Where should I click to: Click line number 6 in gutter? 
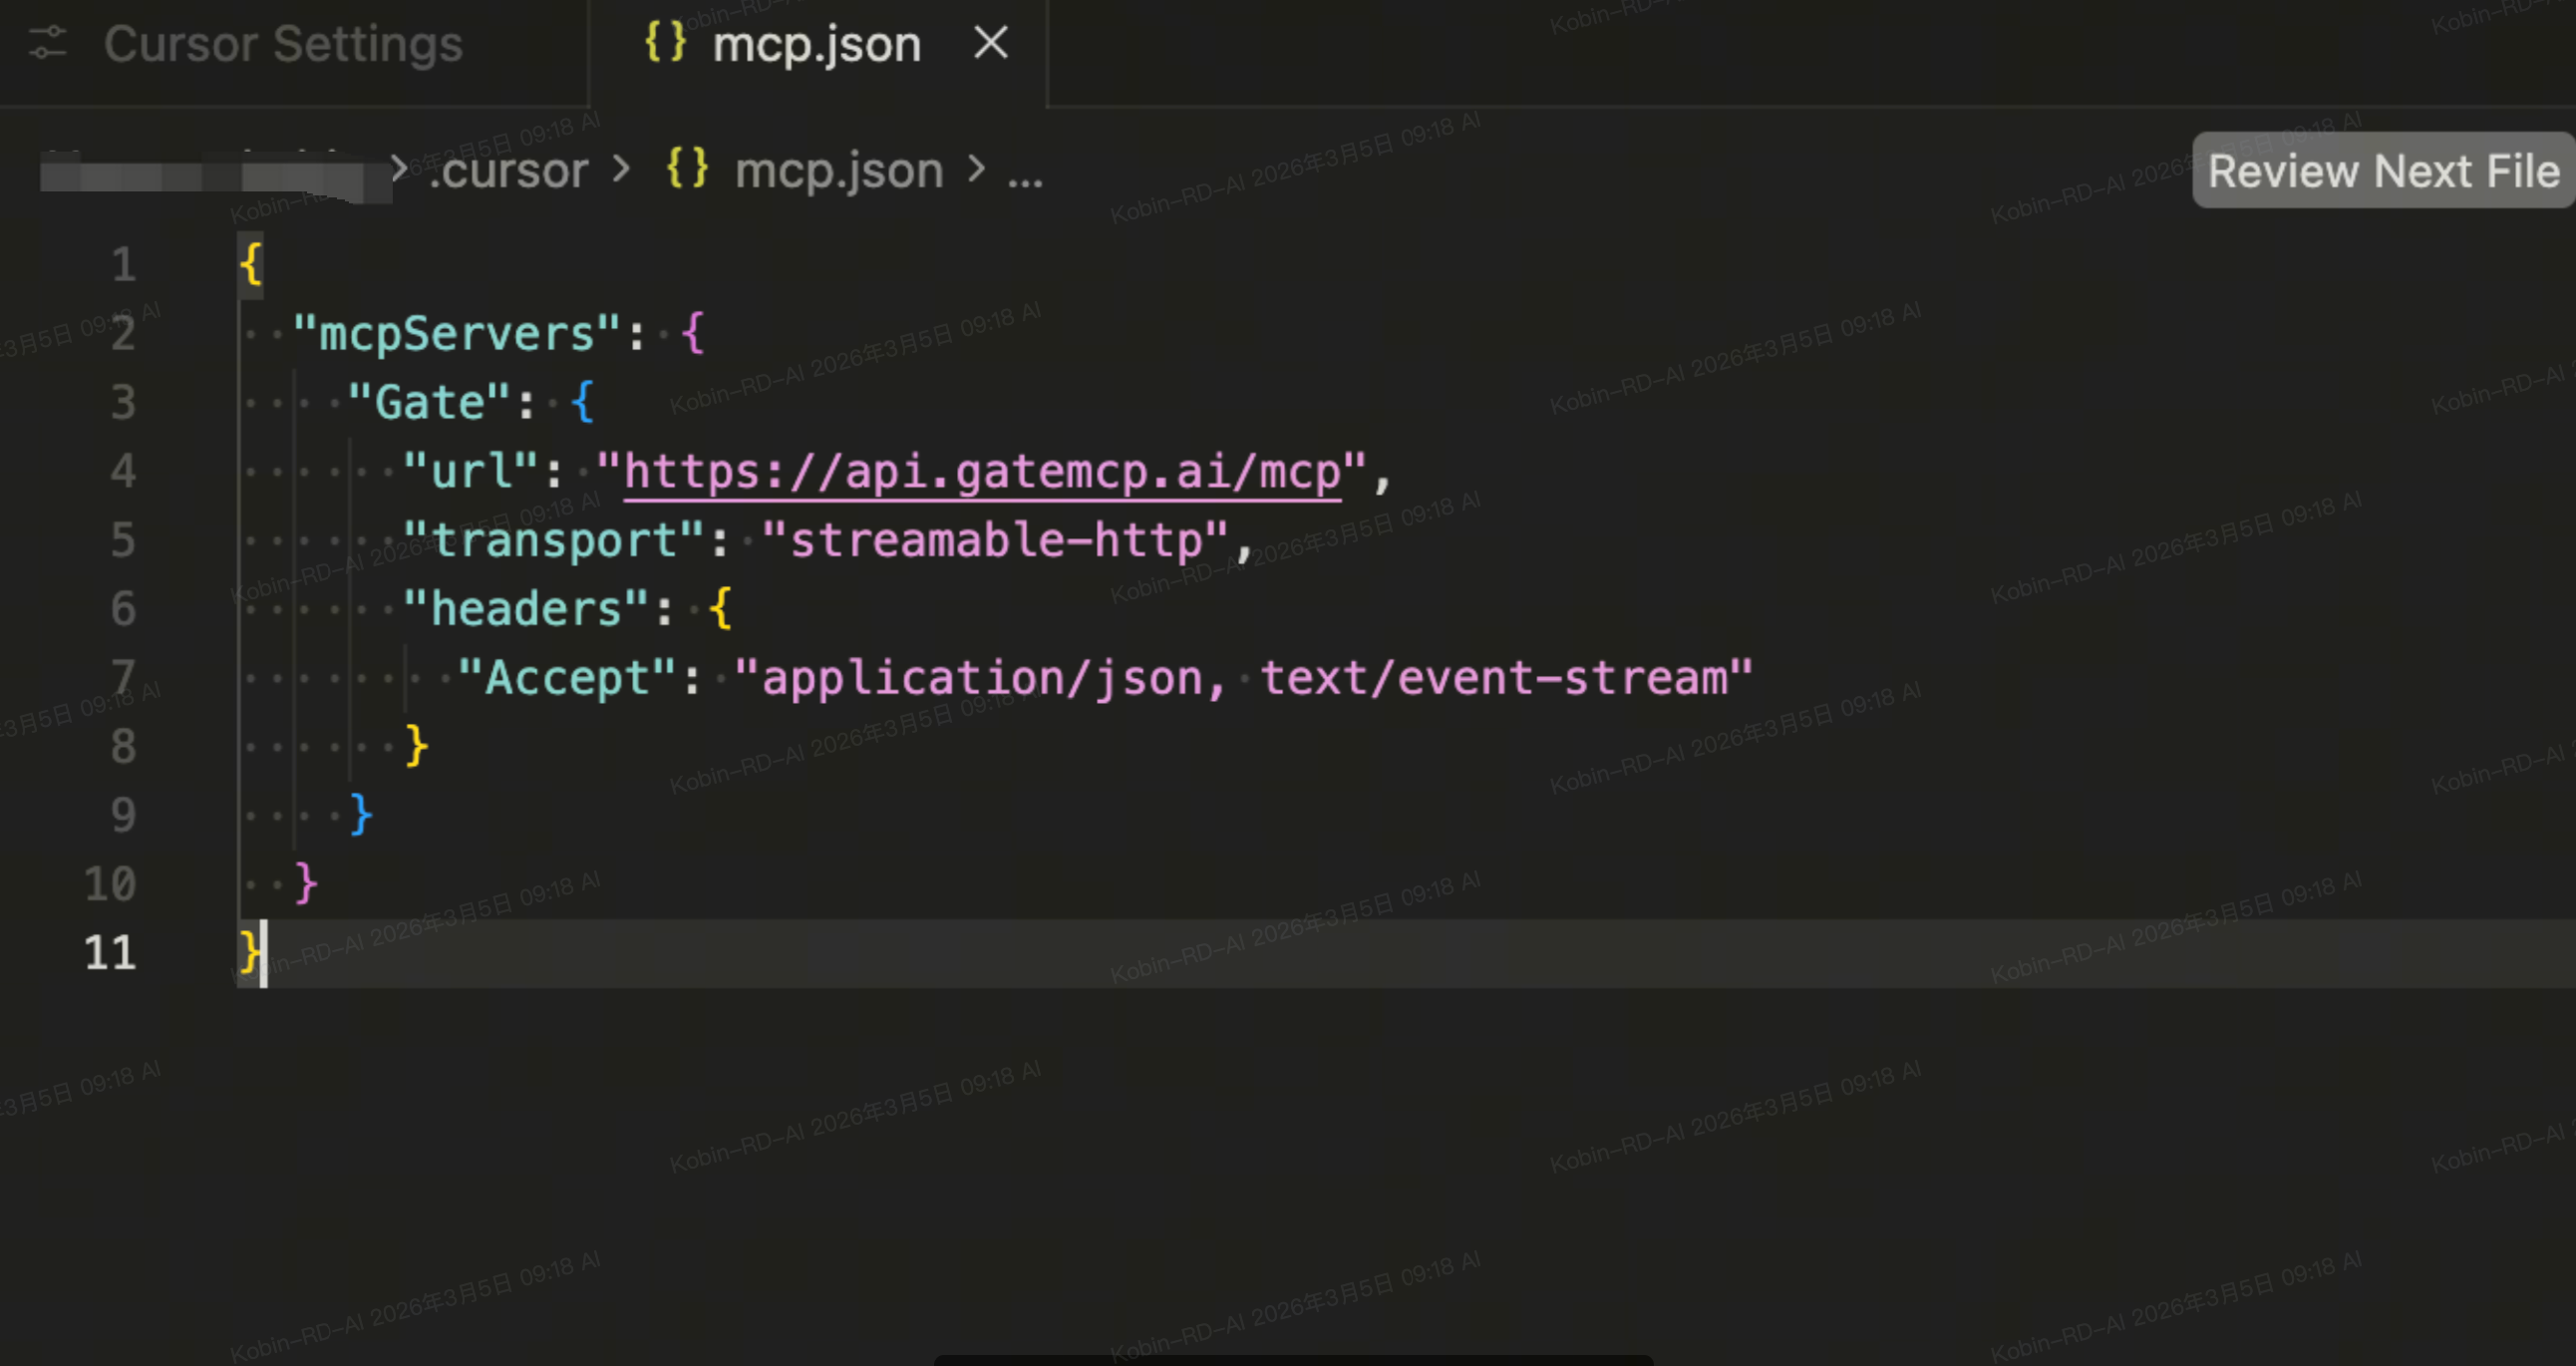pos(123,609)
